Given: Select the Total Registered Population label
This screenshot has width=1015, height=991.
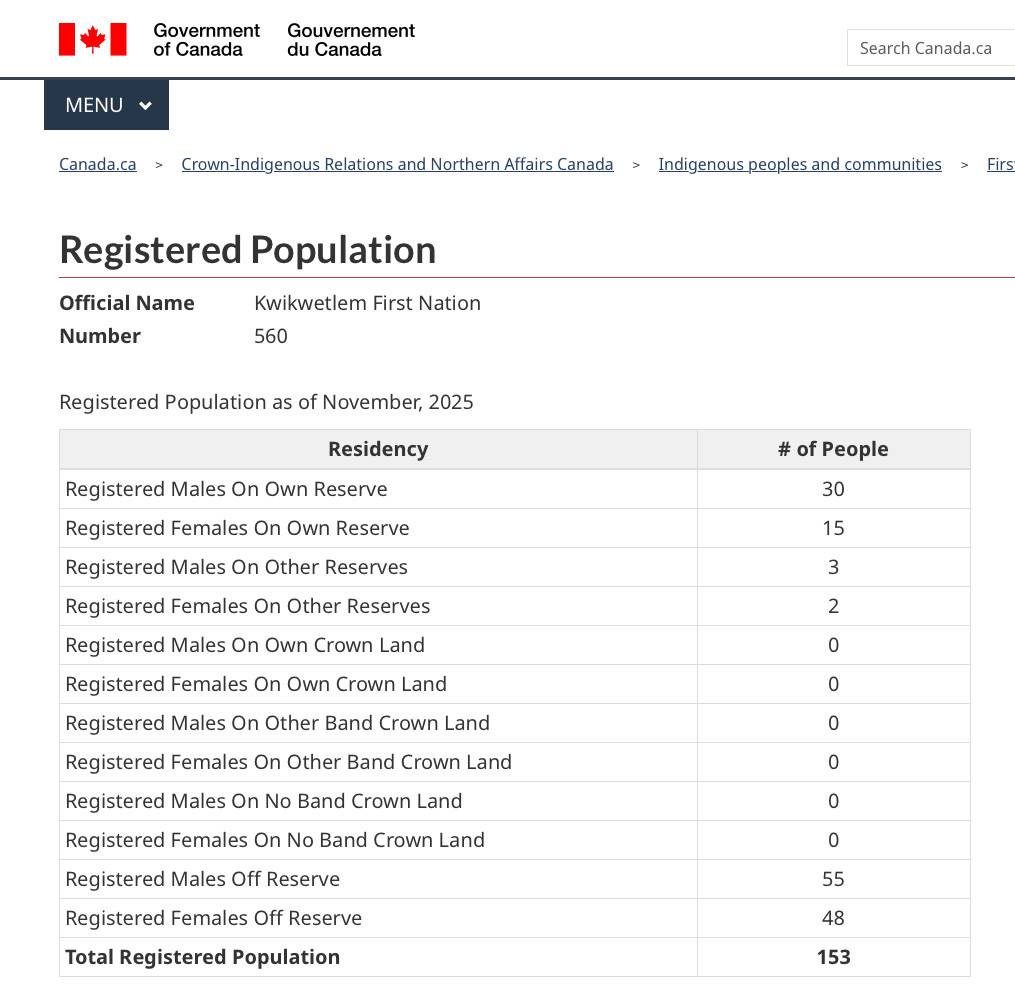Looking at the screenshot, I should [x=202, y=957].
